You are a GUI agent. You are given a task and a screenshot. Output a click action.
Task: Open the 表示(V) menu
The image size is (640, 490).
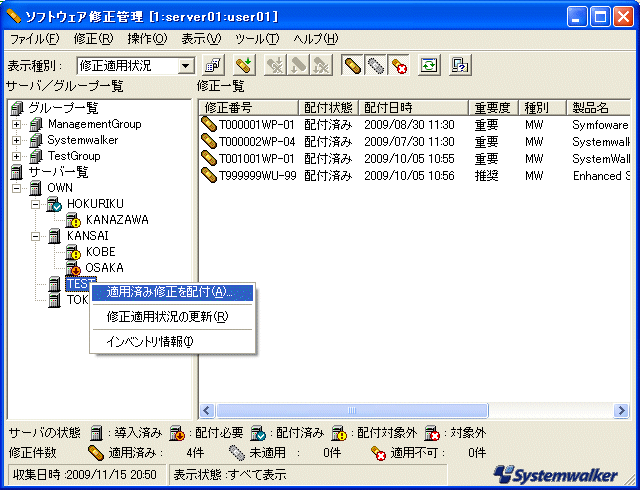(x=201, y=39)
